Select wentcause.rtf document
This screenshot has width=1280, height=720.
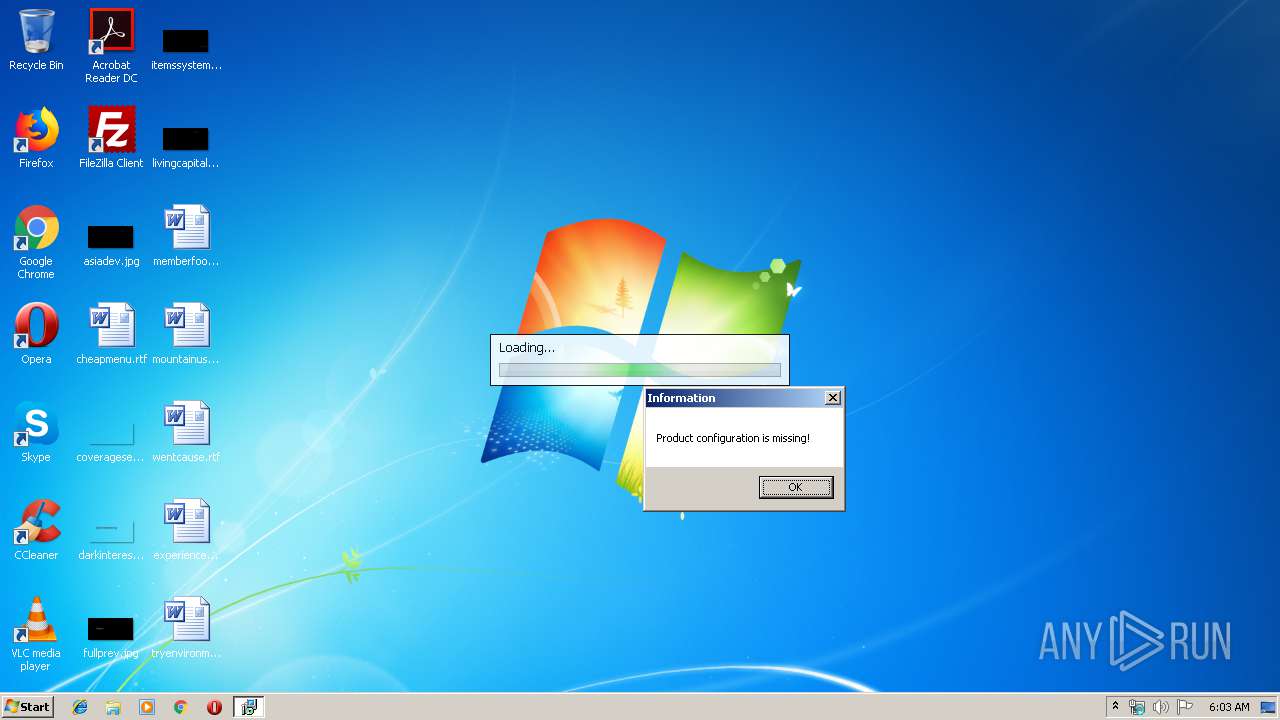click(x=186, y=433)
